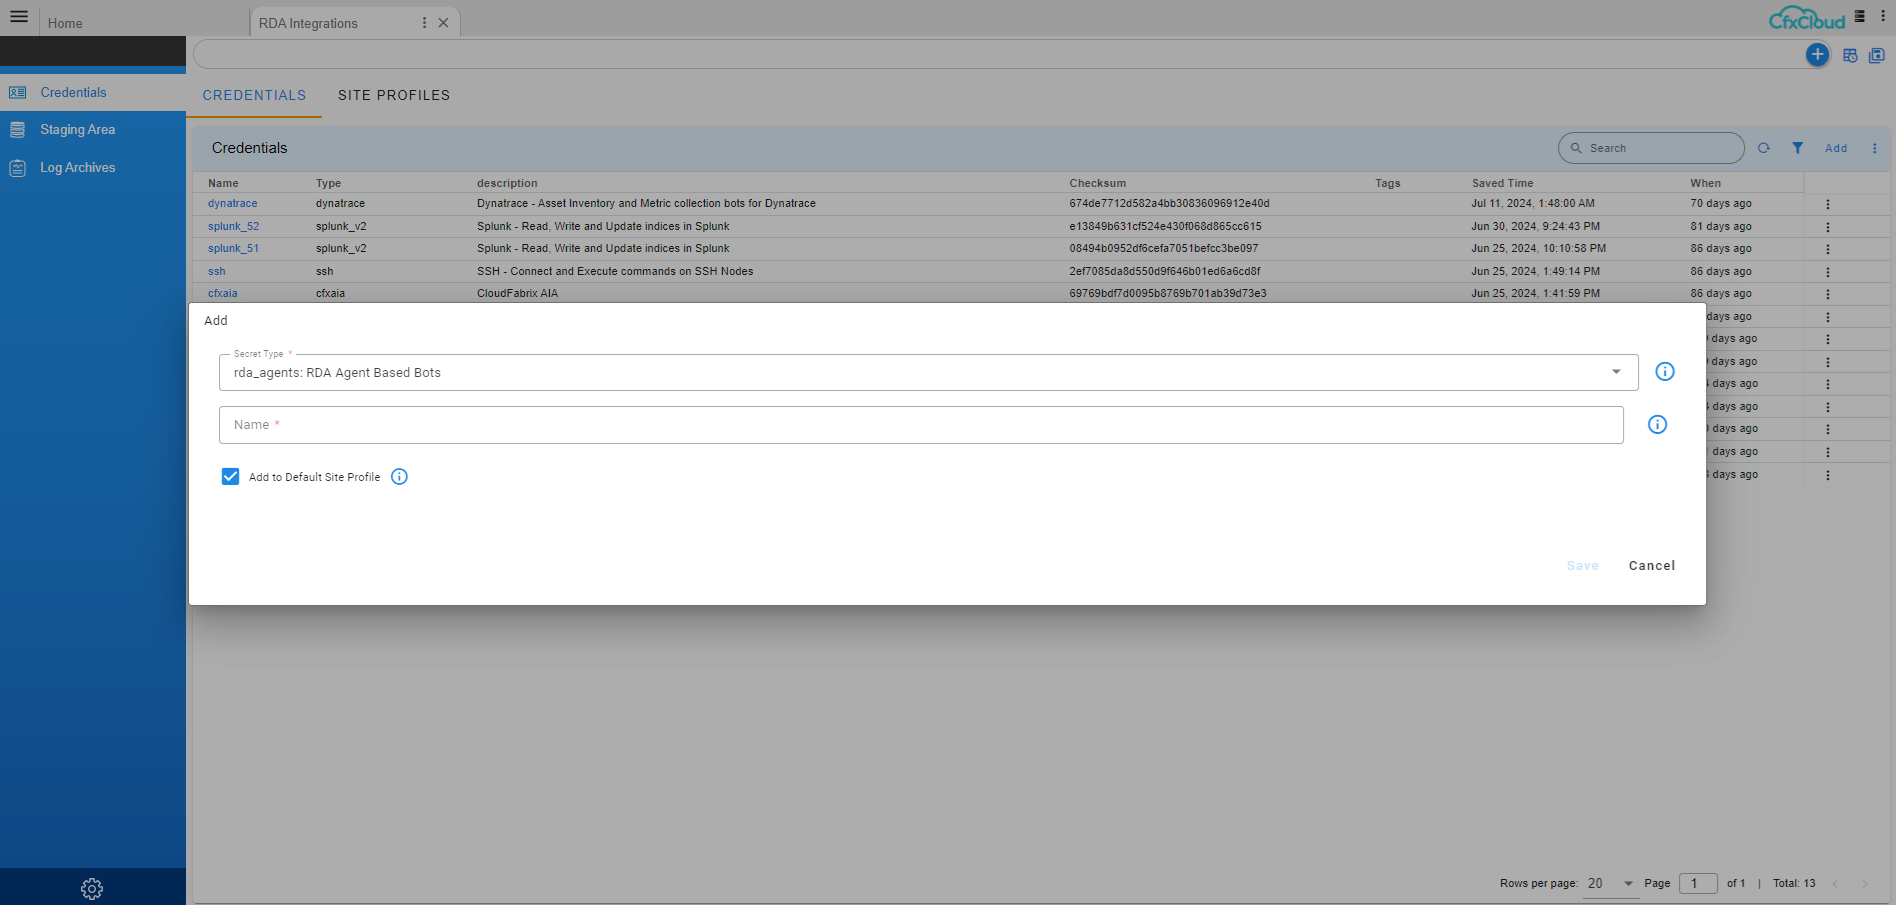Image resolution: width=1896 pixels, height=905 pixels.
Task: Click info icon beside Default Site Profile
Action: click(x=399, y=477)
